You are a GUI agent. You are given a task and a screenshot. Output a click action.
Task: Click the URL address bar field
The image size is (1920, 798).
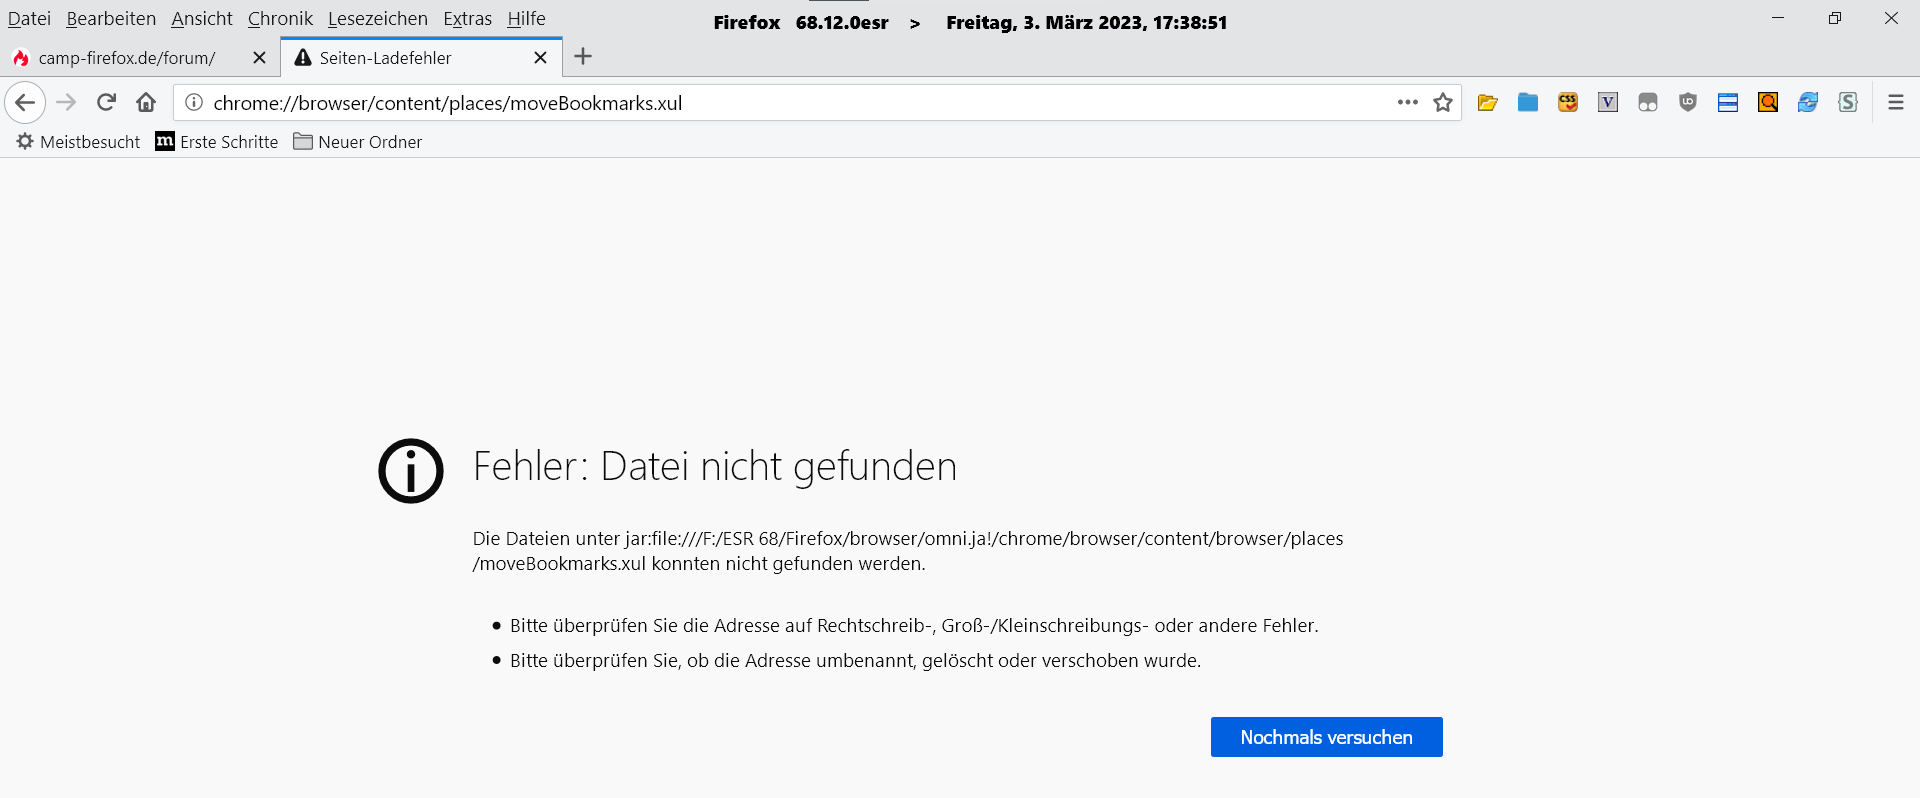[780, 103]
